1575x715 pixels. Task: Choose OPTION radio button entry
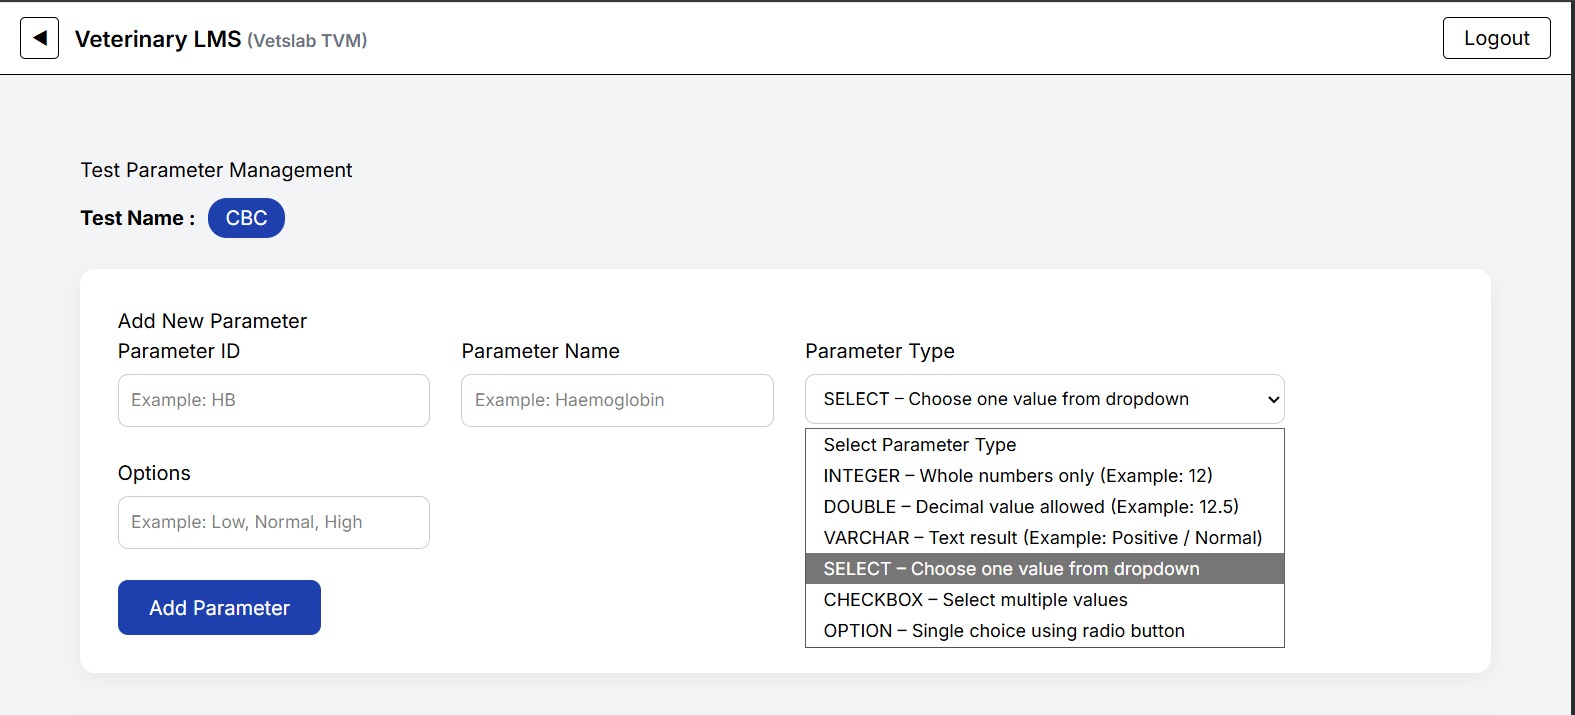[x=1003, y=631]
